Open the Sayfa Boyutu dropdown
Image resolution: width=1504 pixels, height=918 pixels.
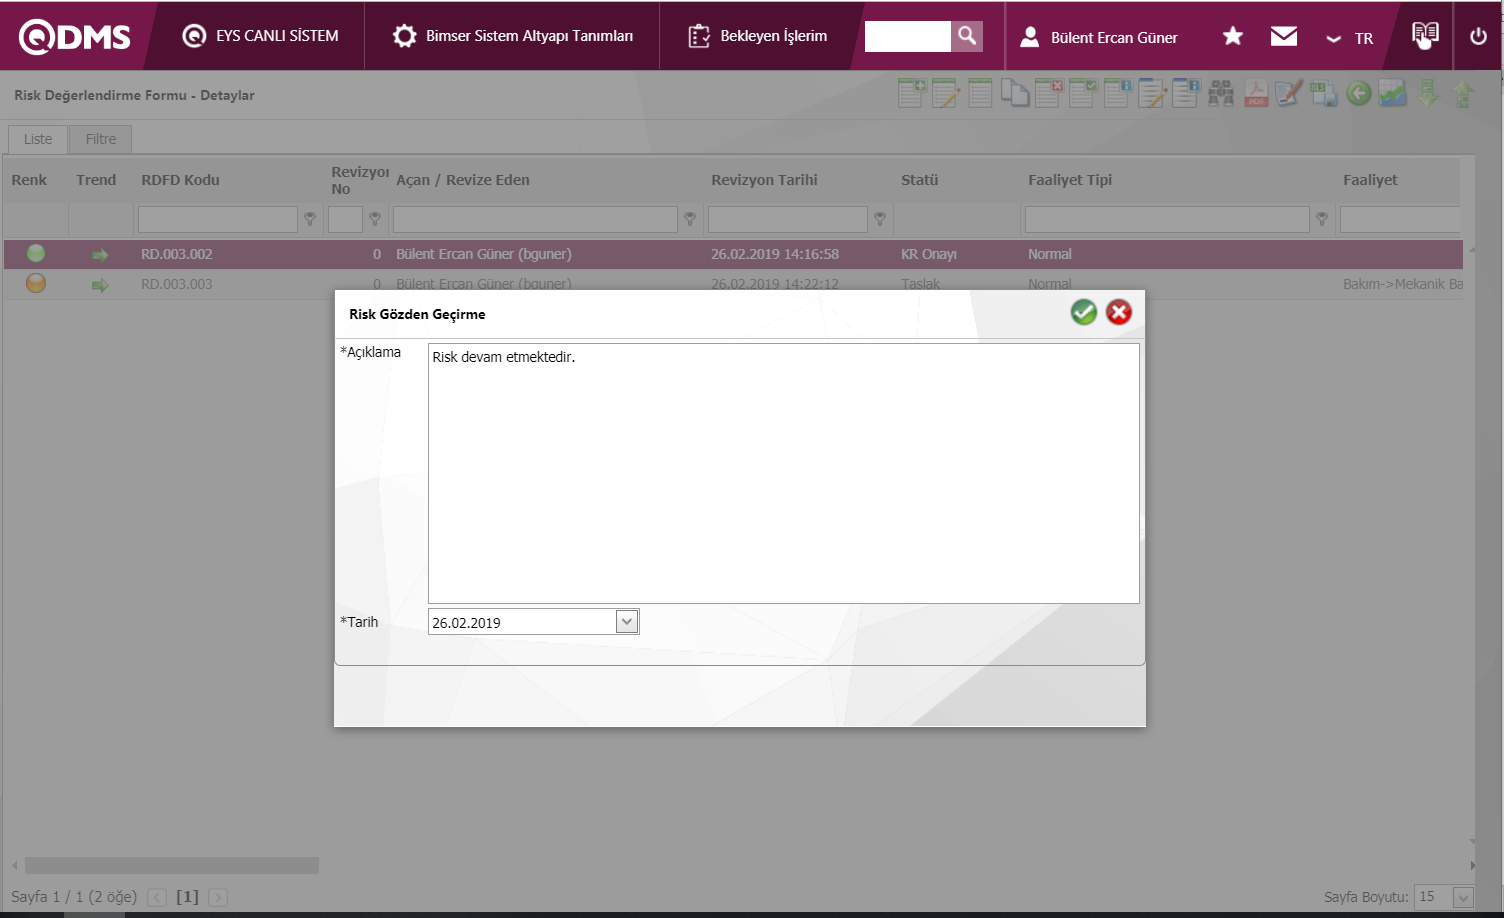tap(1463, 897)
